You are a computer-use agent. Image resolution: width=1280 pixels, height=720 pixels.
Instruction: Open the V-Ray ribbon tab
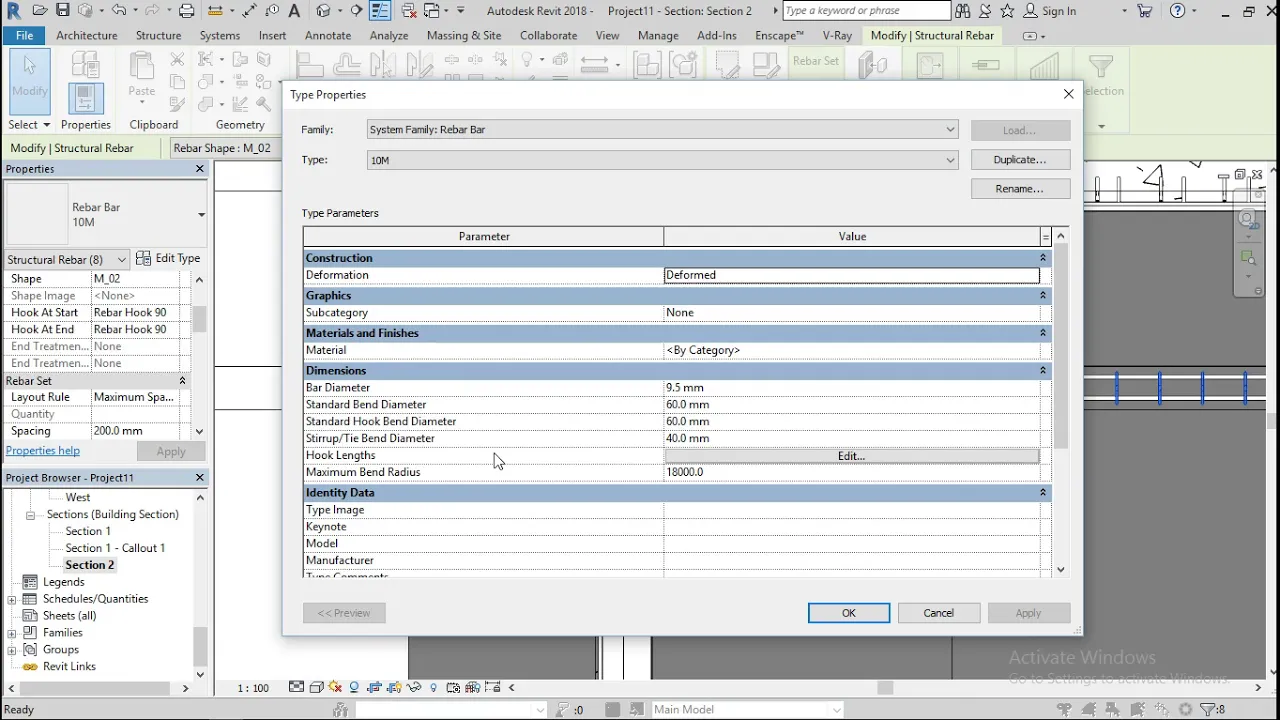point(837,35)
